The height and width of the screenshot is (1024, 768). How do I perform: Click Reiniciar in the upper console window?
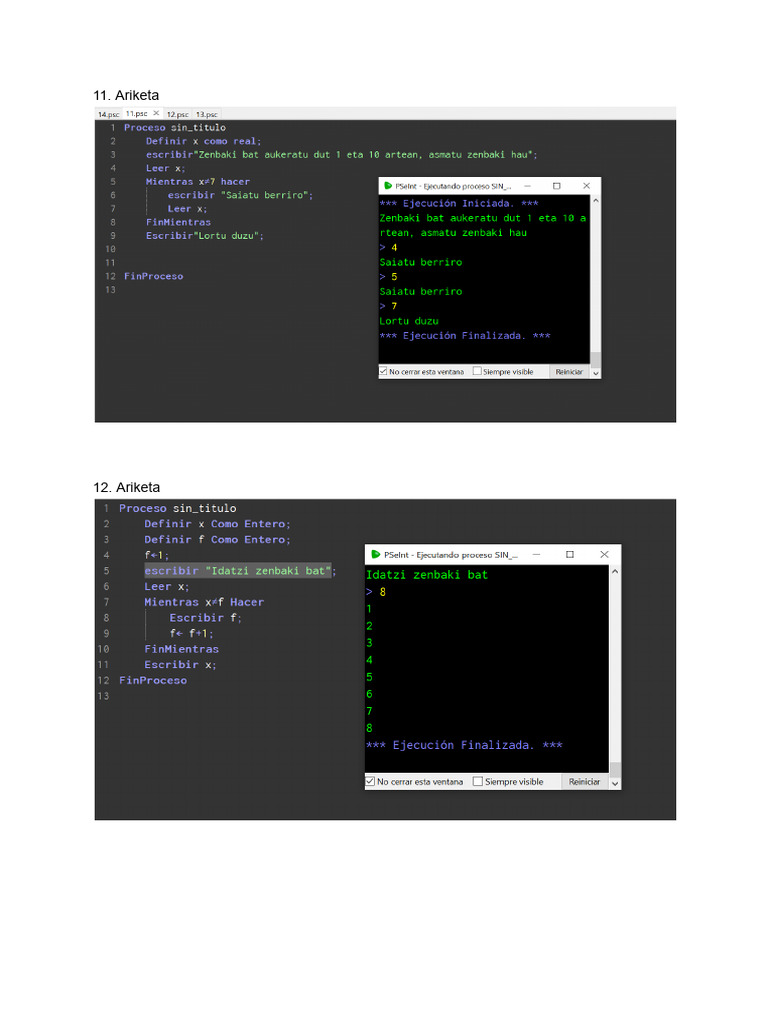[569, 372]
